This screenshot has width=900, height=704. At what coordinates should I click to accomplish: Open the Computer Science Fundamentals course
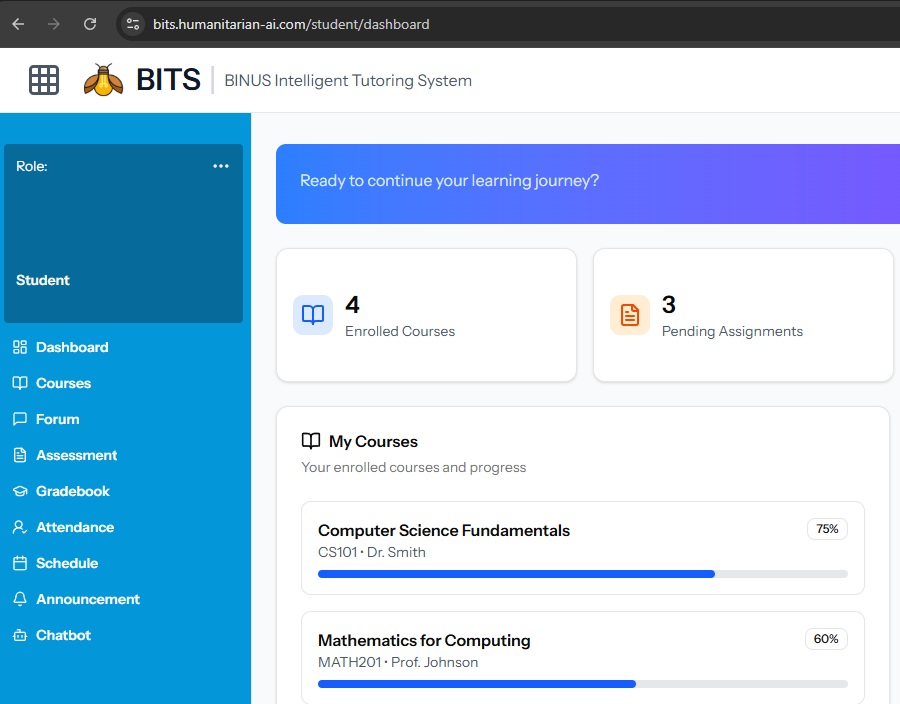click(444, 531)
